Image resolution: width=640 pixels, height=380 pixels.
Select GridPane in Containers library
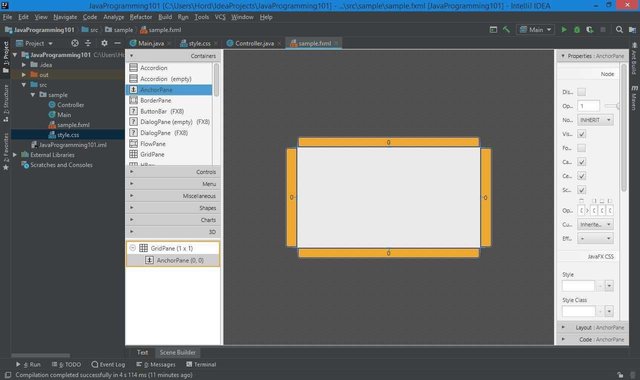coord(170,154)
